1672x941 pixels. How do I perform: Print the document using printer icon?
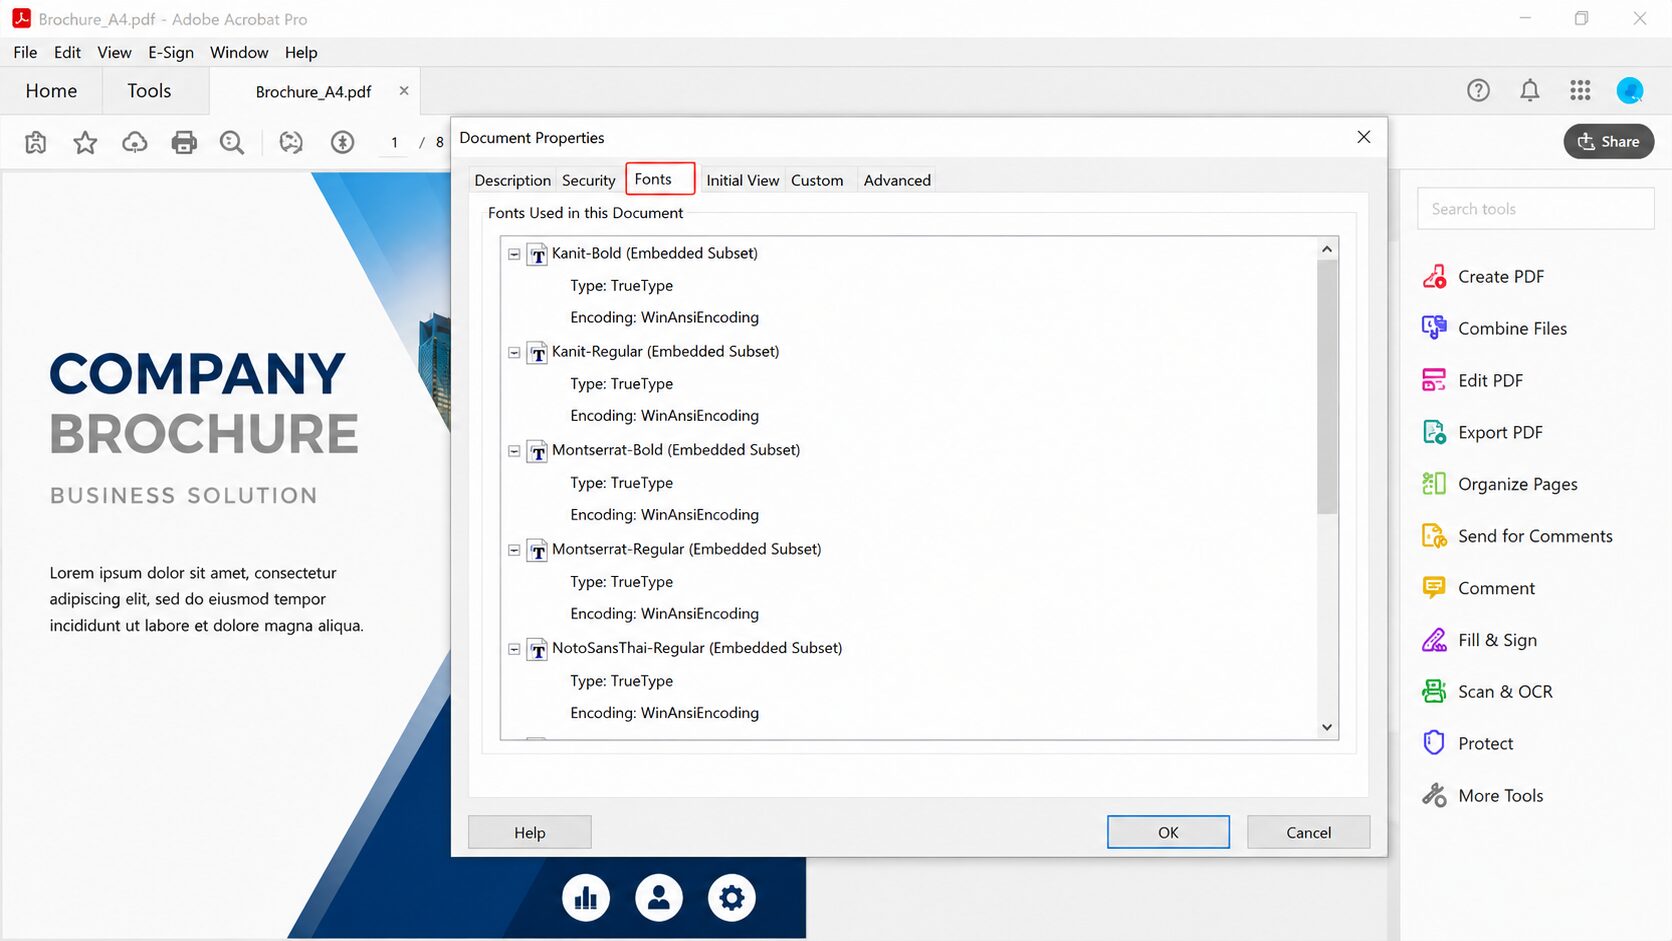pyautogui.click(x=184, y=143)
